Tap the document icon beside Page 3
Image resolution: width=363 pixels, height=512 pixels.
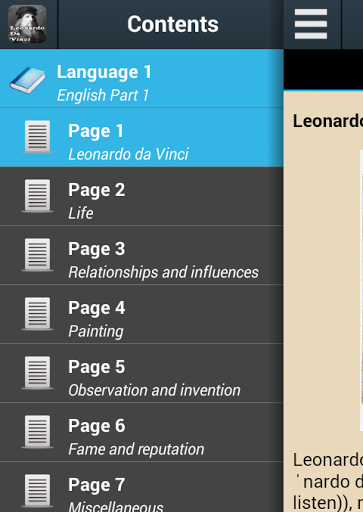point(37,255)
